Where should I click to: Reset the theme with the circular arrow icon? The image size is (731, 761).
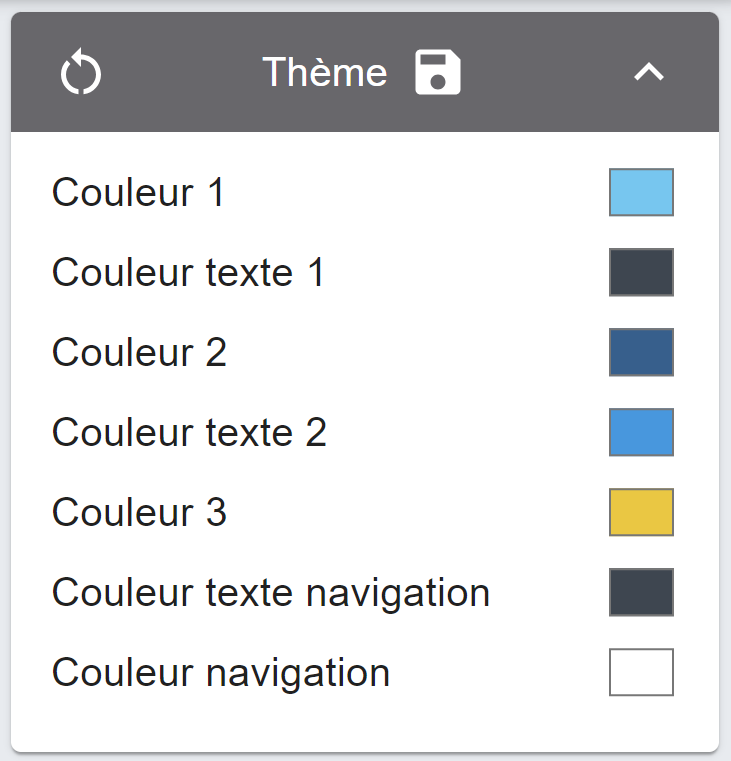click(81, 72)
